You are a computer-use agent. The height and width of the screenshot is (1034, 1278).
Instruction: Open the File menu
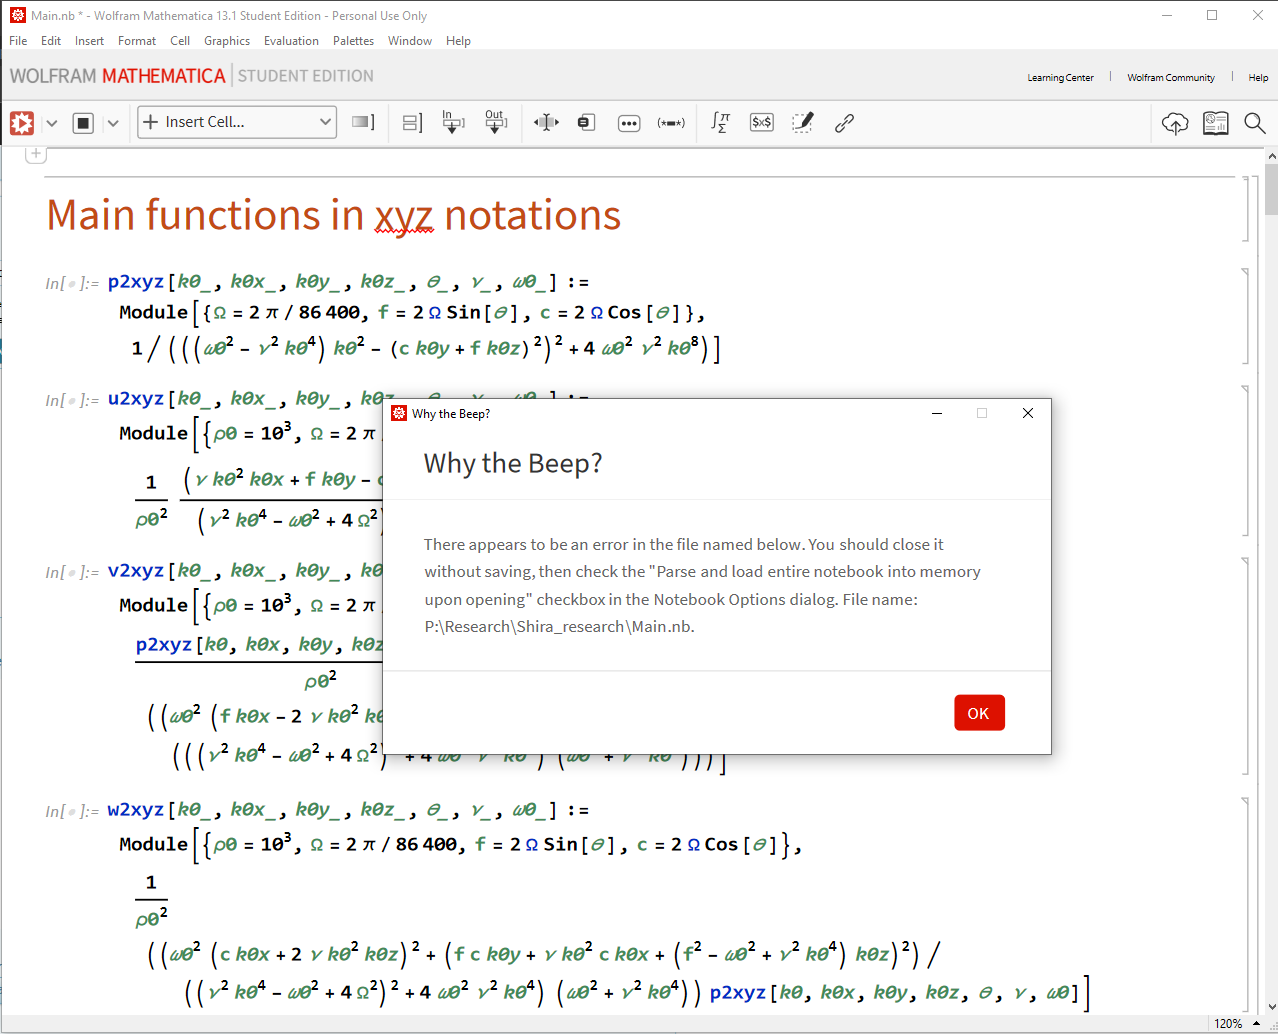pyautogui.click(x=18, y=41)
